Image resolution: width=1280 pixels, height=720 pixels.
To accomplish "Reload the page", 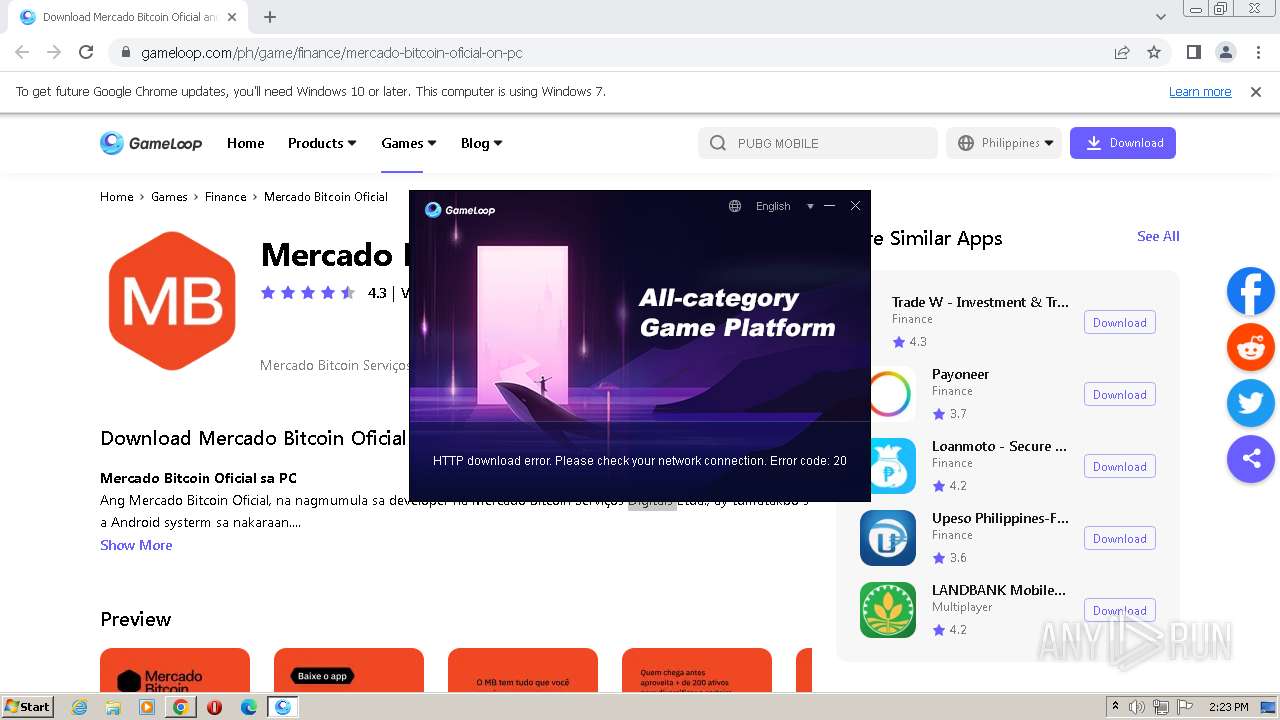I will pos(86,52).
